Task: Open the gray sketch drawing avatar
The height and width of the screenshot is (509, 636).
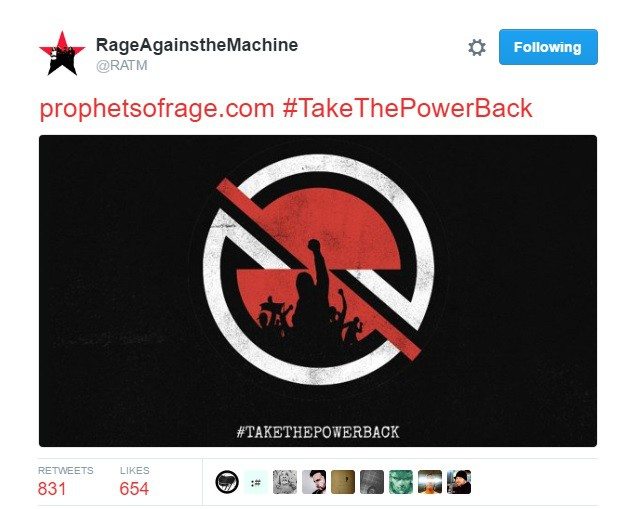Action: point(285,482)
